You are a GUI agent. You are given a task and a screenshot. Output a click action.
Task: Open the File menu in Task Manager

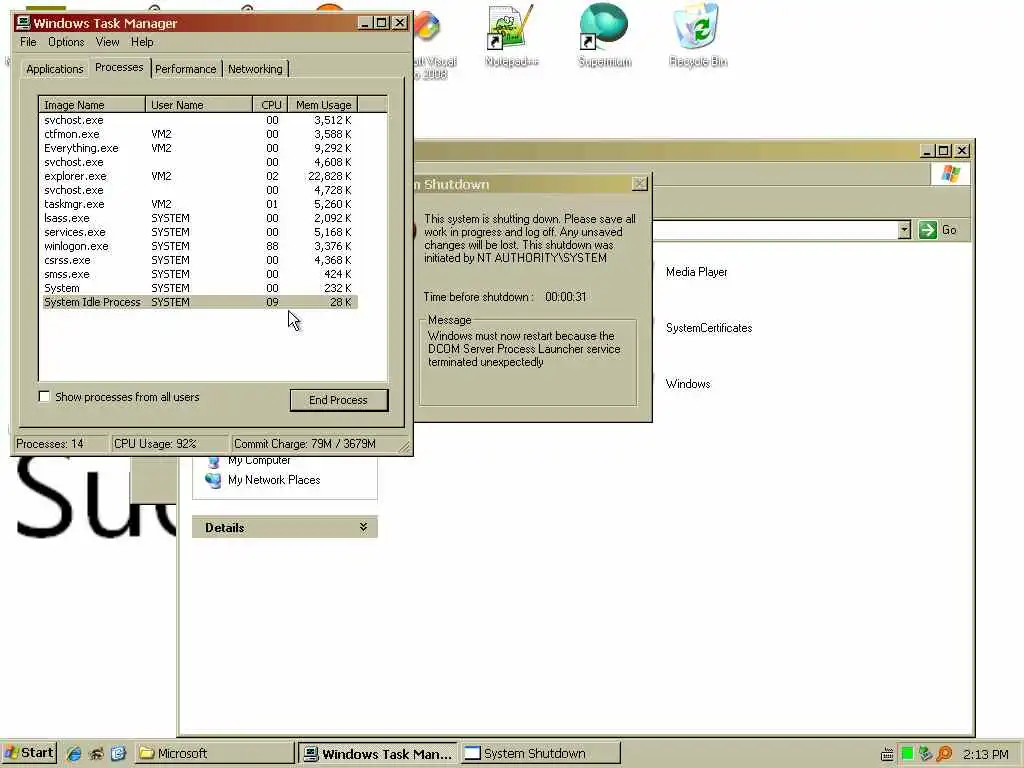pos(28,42)
